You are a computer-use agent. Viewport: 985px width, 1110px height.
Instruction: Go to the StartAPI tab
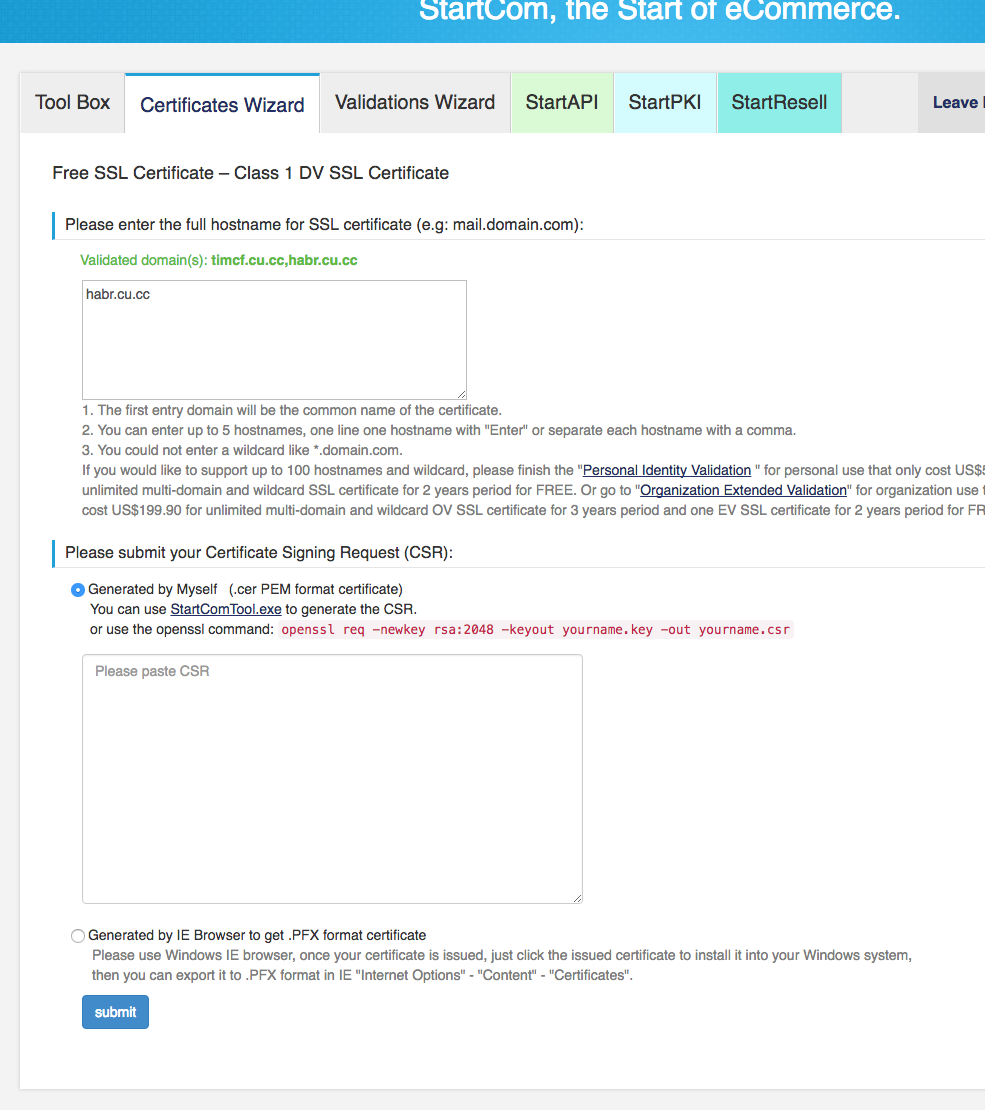[562, 103]
